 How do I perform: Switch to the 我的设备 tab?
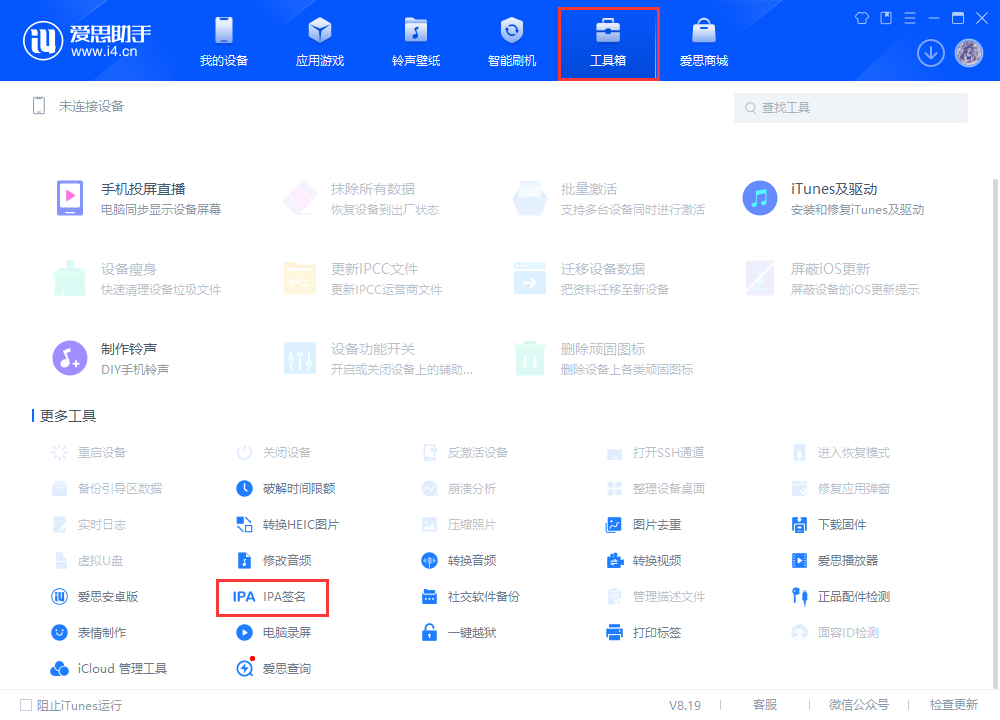click(x=224, y=40)
